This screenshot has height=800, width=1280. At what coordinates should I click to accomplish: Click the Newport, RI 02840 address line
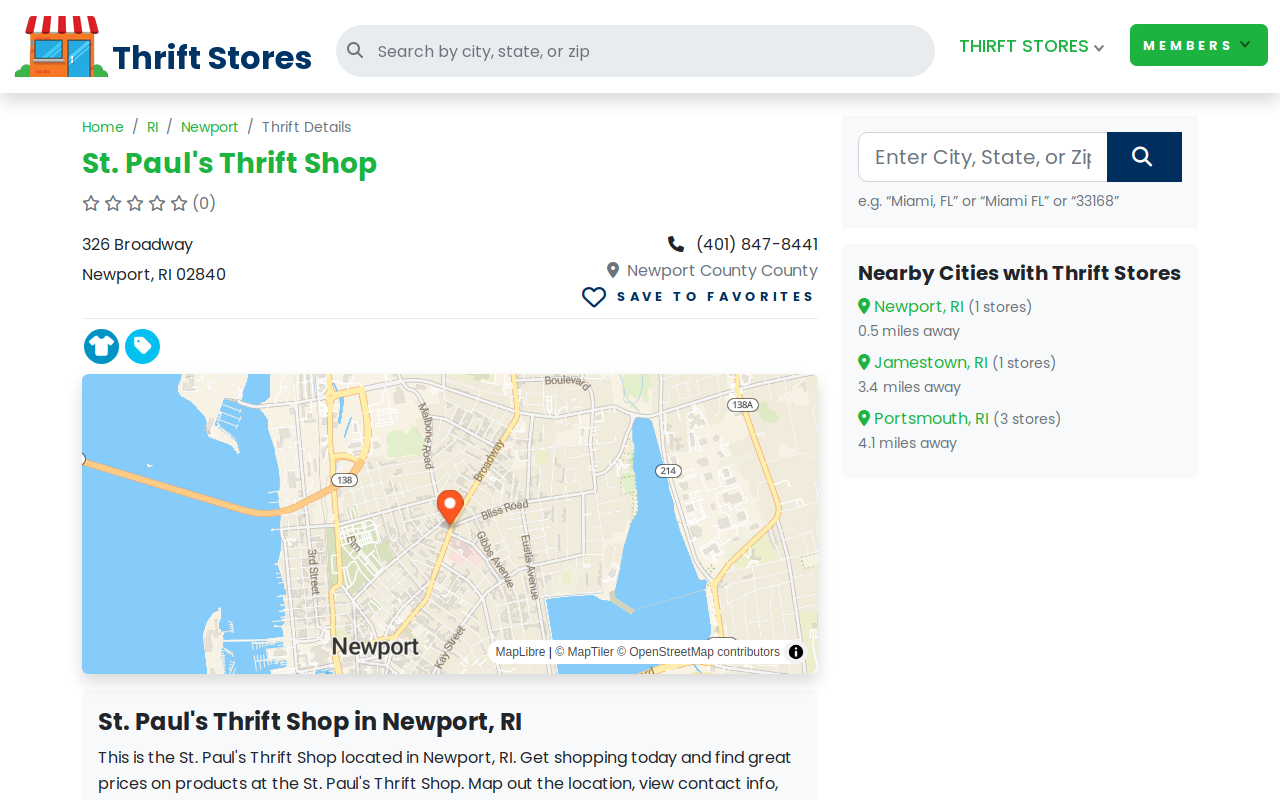154,274
